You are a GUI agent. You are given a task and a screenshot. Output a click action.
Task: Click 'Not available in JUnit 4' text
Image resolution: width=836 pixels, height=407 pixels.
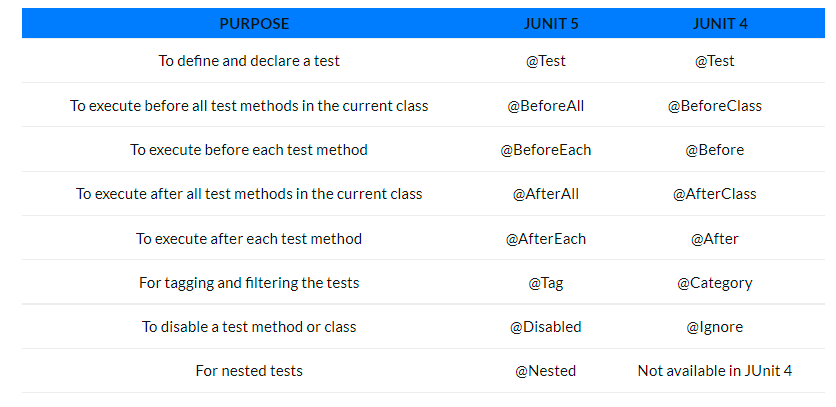coord(714,371)
